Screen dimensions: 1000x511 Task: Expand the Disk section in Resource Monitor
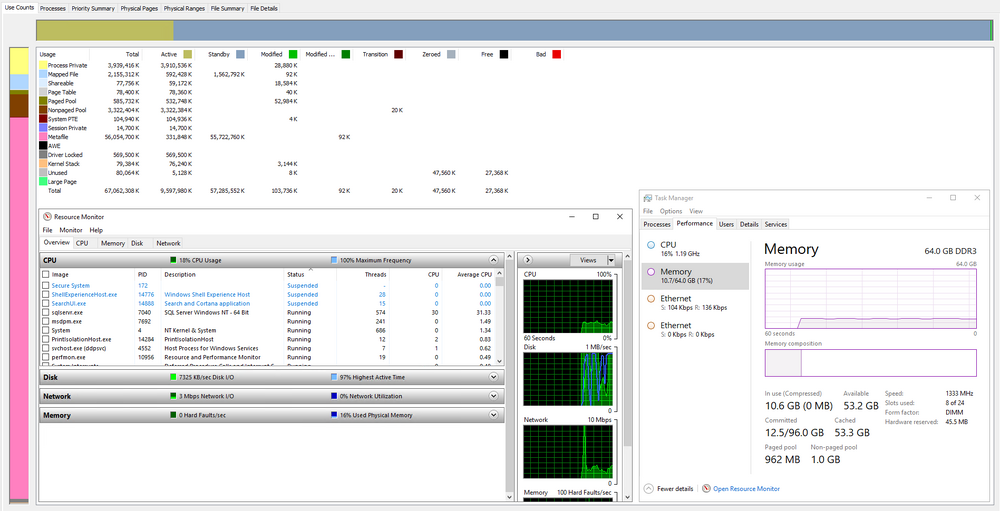coord(493,377)
